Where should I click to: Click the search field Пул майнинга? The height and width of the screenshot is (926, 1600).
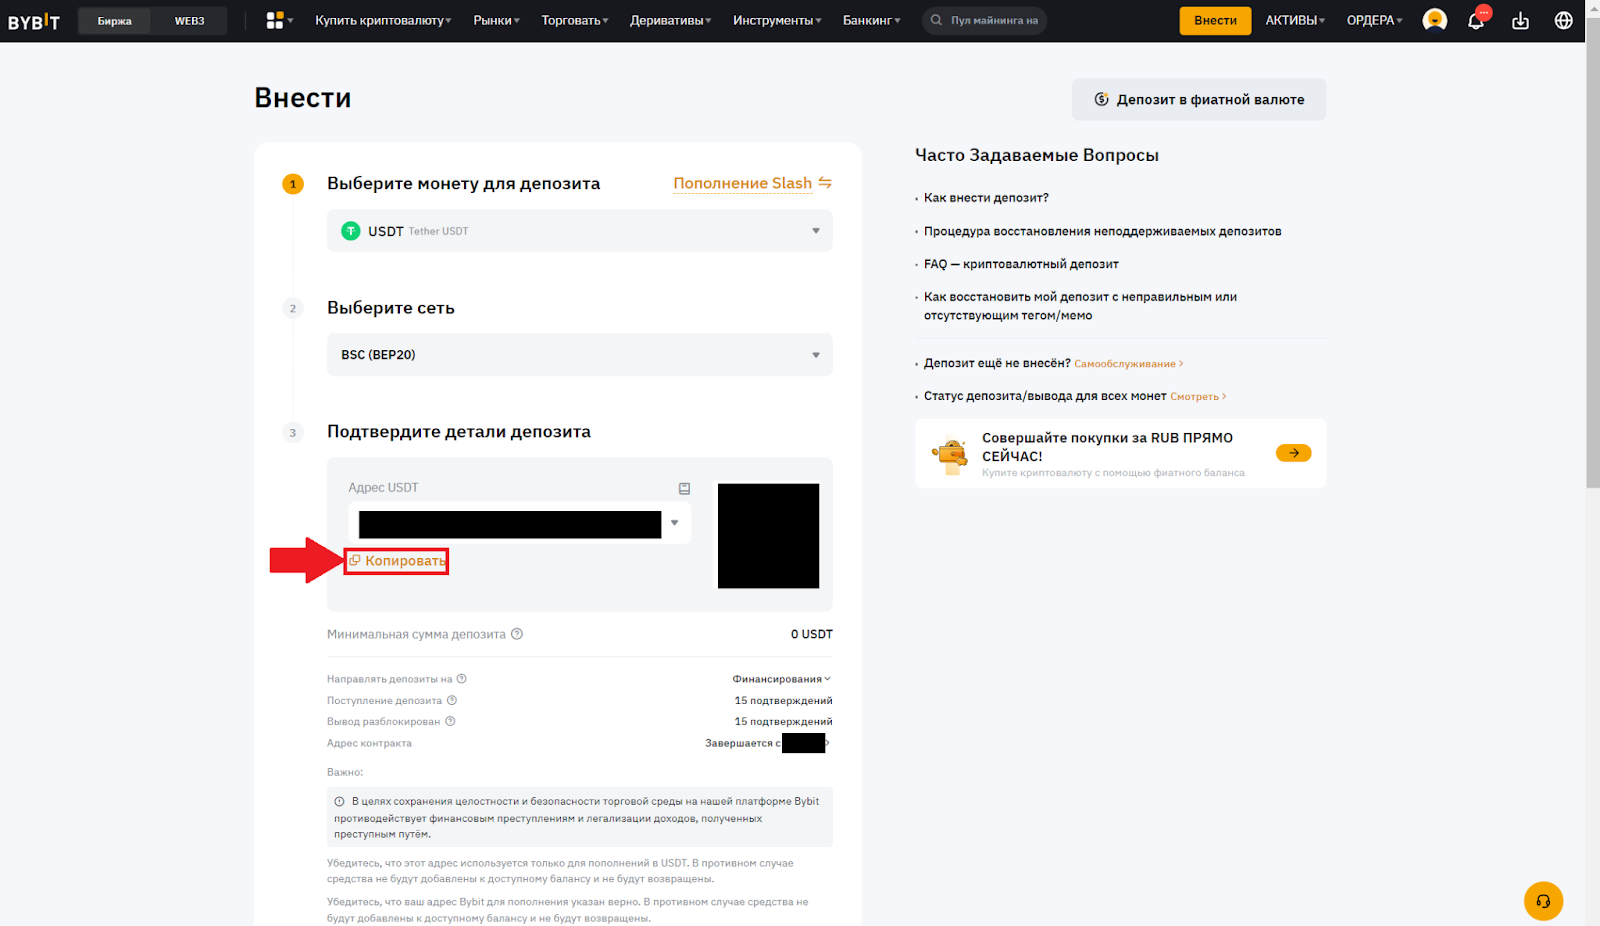(x=984, y=21)
